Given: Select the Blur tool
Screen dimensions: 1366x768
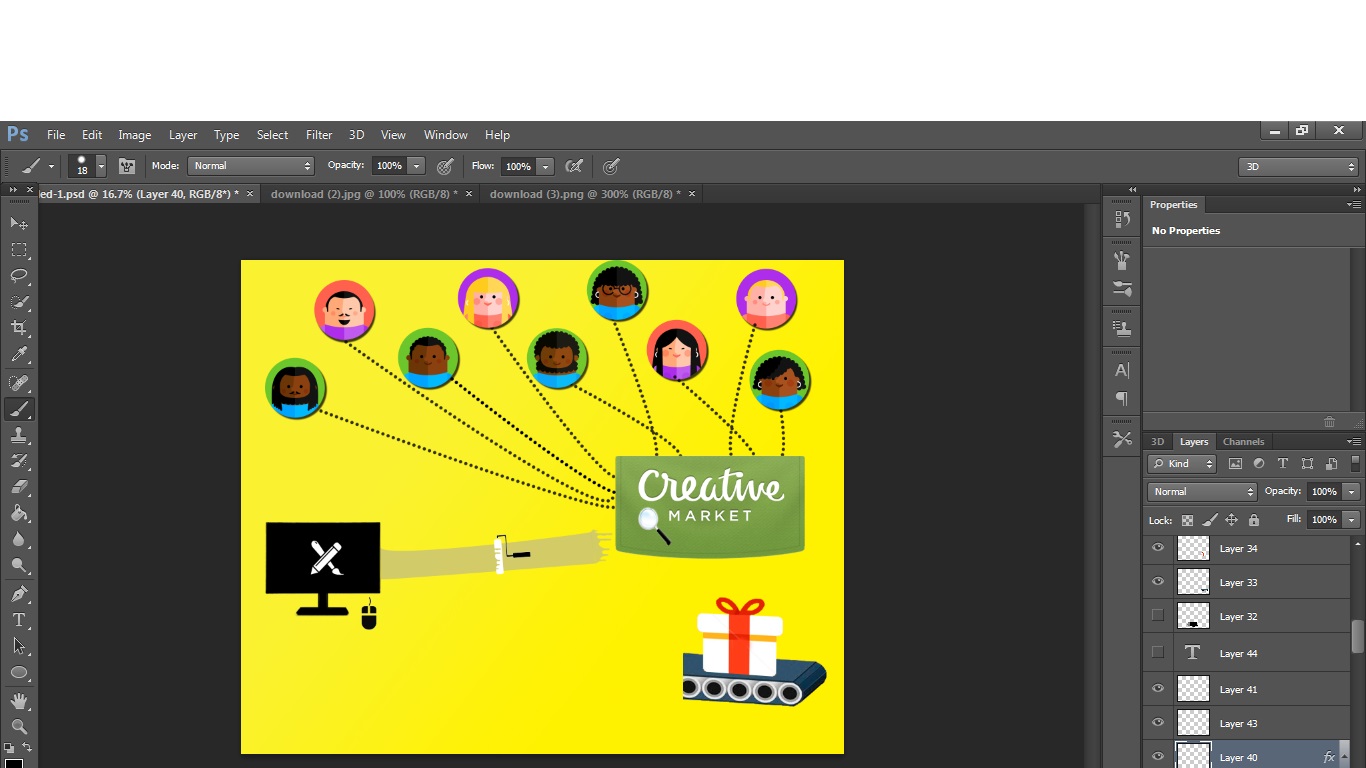Looking at the screenshot, I should [19, 539].
